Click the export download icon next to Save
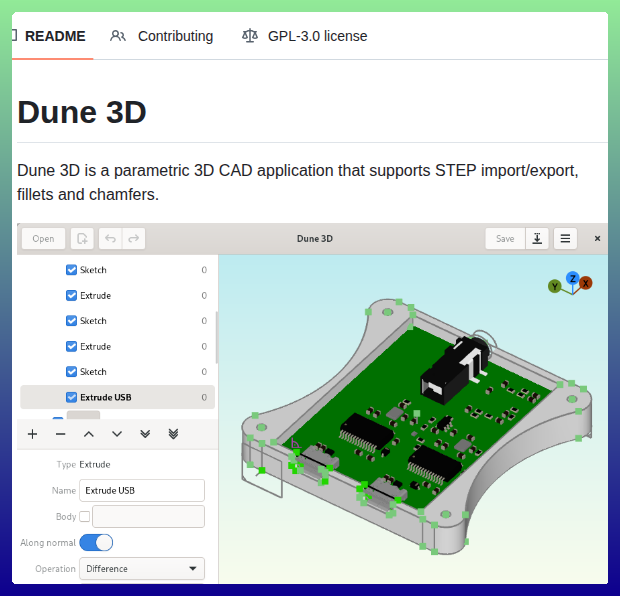This screenshot has height=596, width=620. [x=537, y=238]
